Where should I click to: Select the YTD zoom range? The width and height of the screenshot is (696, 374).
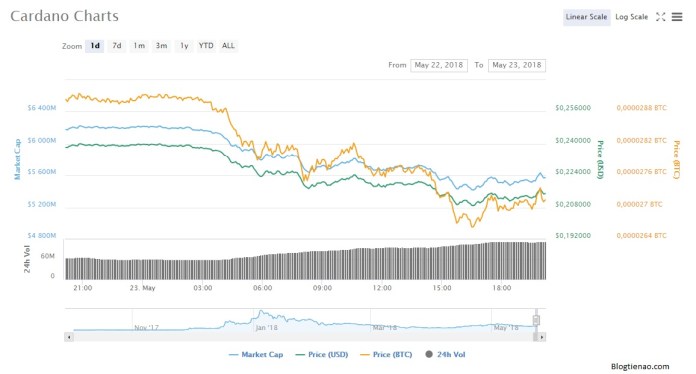206,46
